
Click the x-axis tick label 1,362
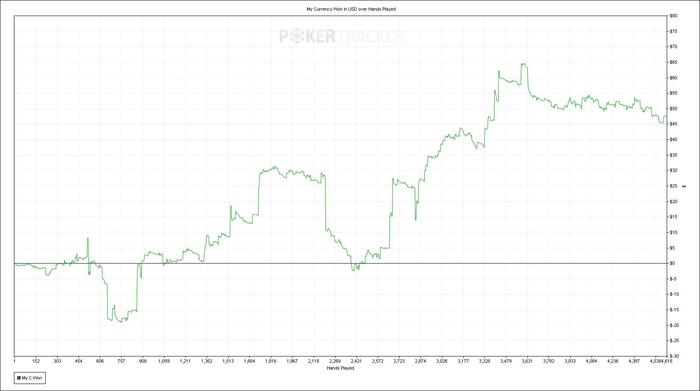coord(207,361)
